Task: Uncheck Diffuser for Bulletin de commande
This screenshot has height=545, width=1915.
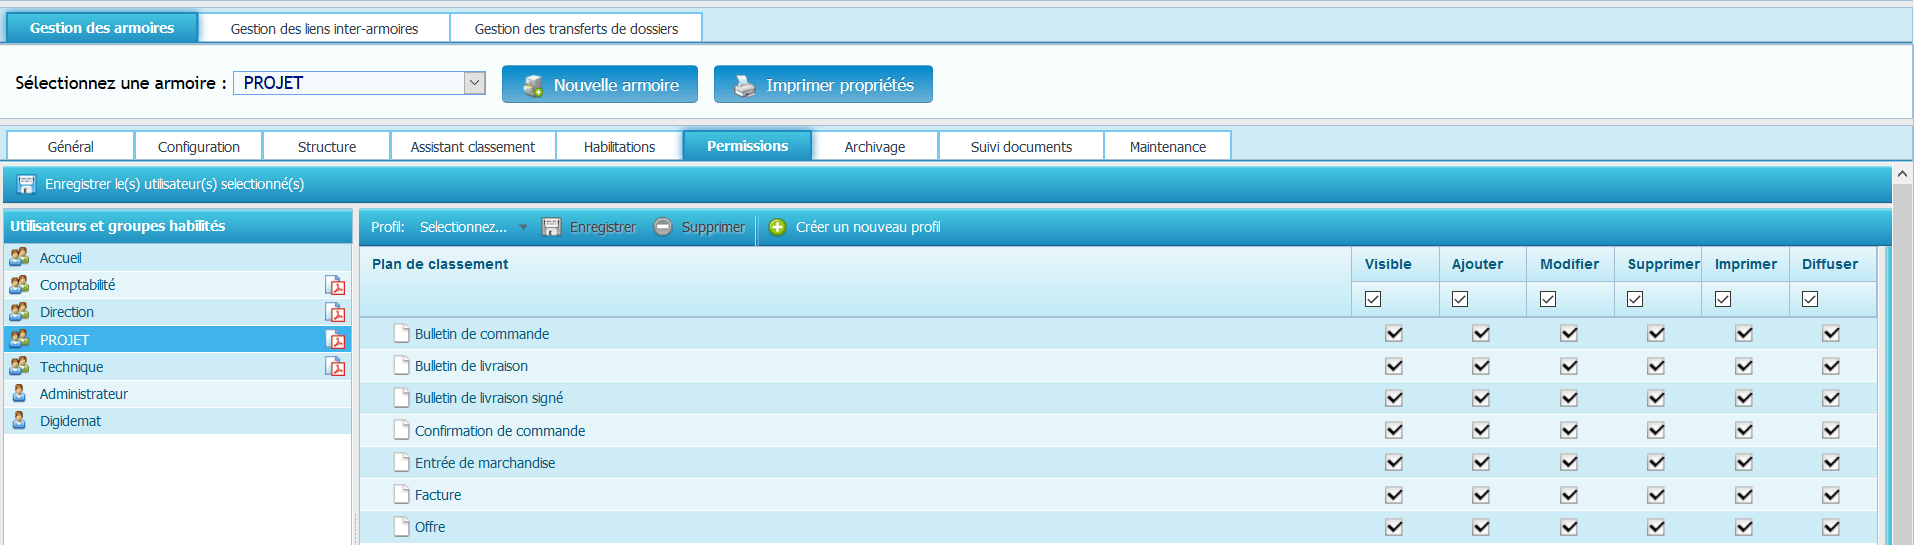Action: (x=1831, y=334)
